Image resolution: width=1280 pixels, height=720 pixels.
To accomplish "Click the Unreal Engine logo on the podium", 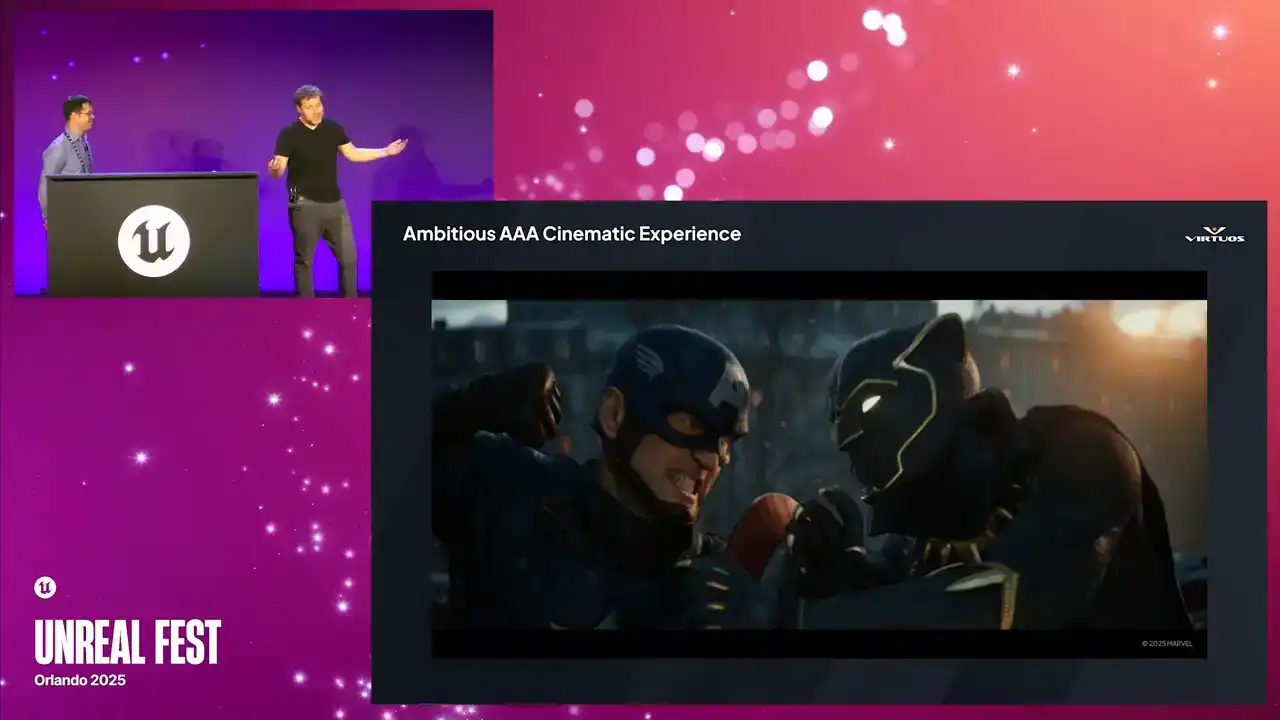I will click(x=154, y=241).
